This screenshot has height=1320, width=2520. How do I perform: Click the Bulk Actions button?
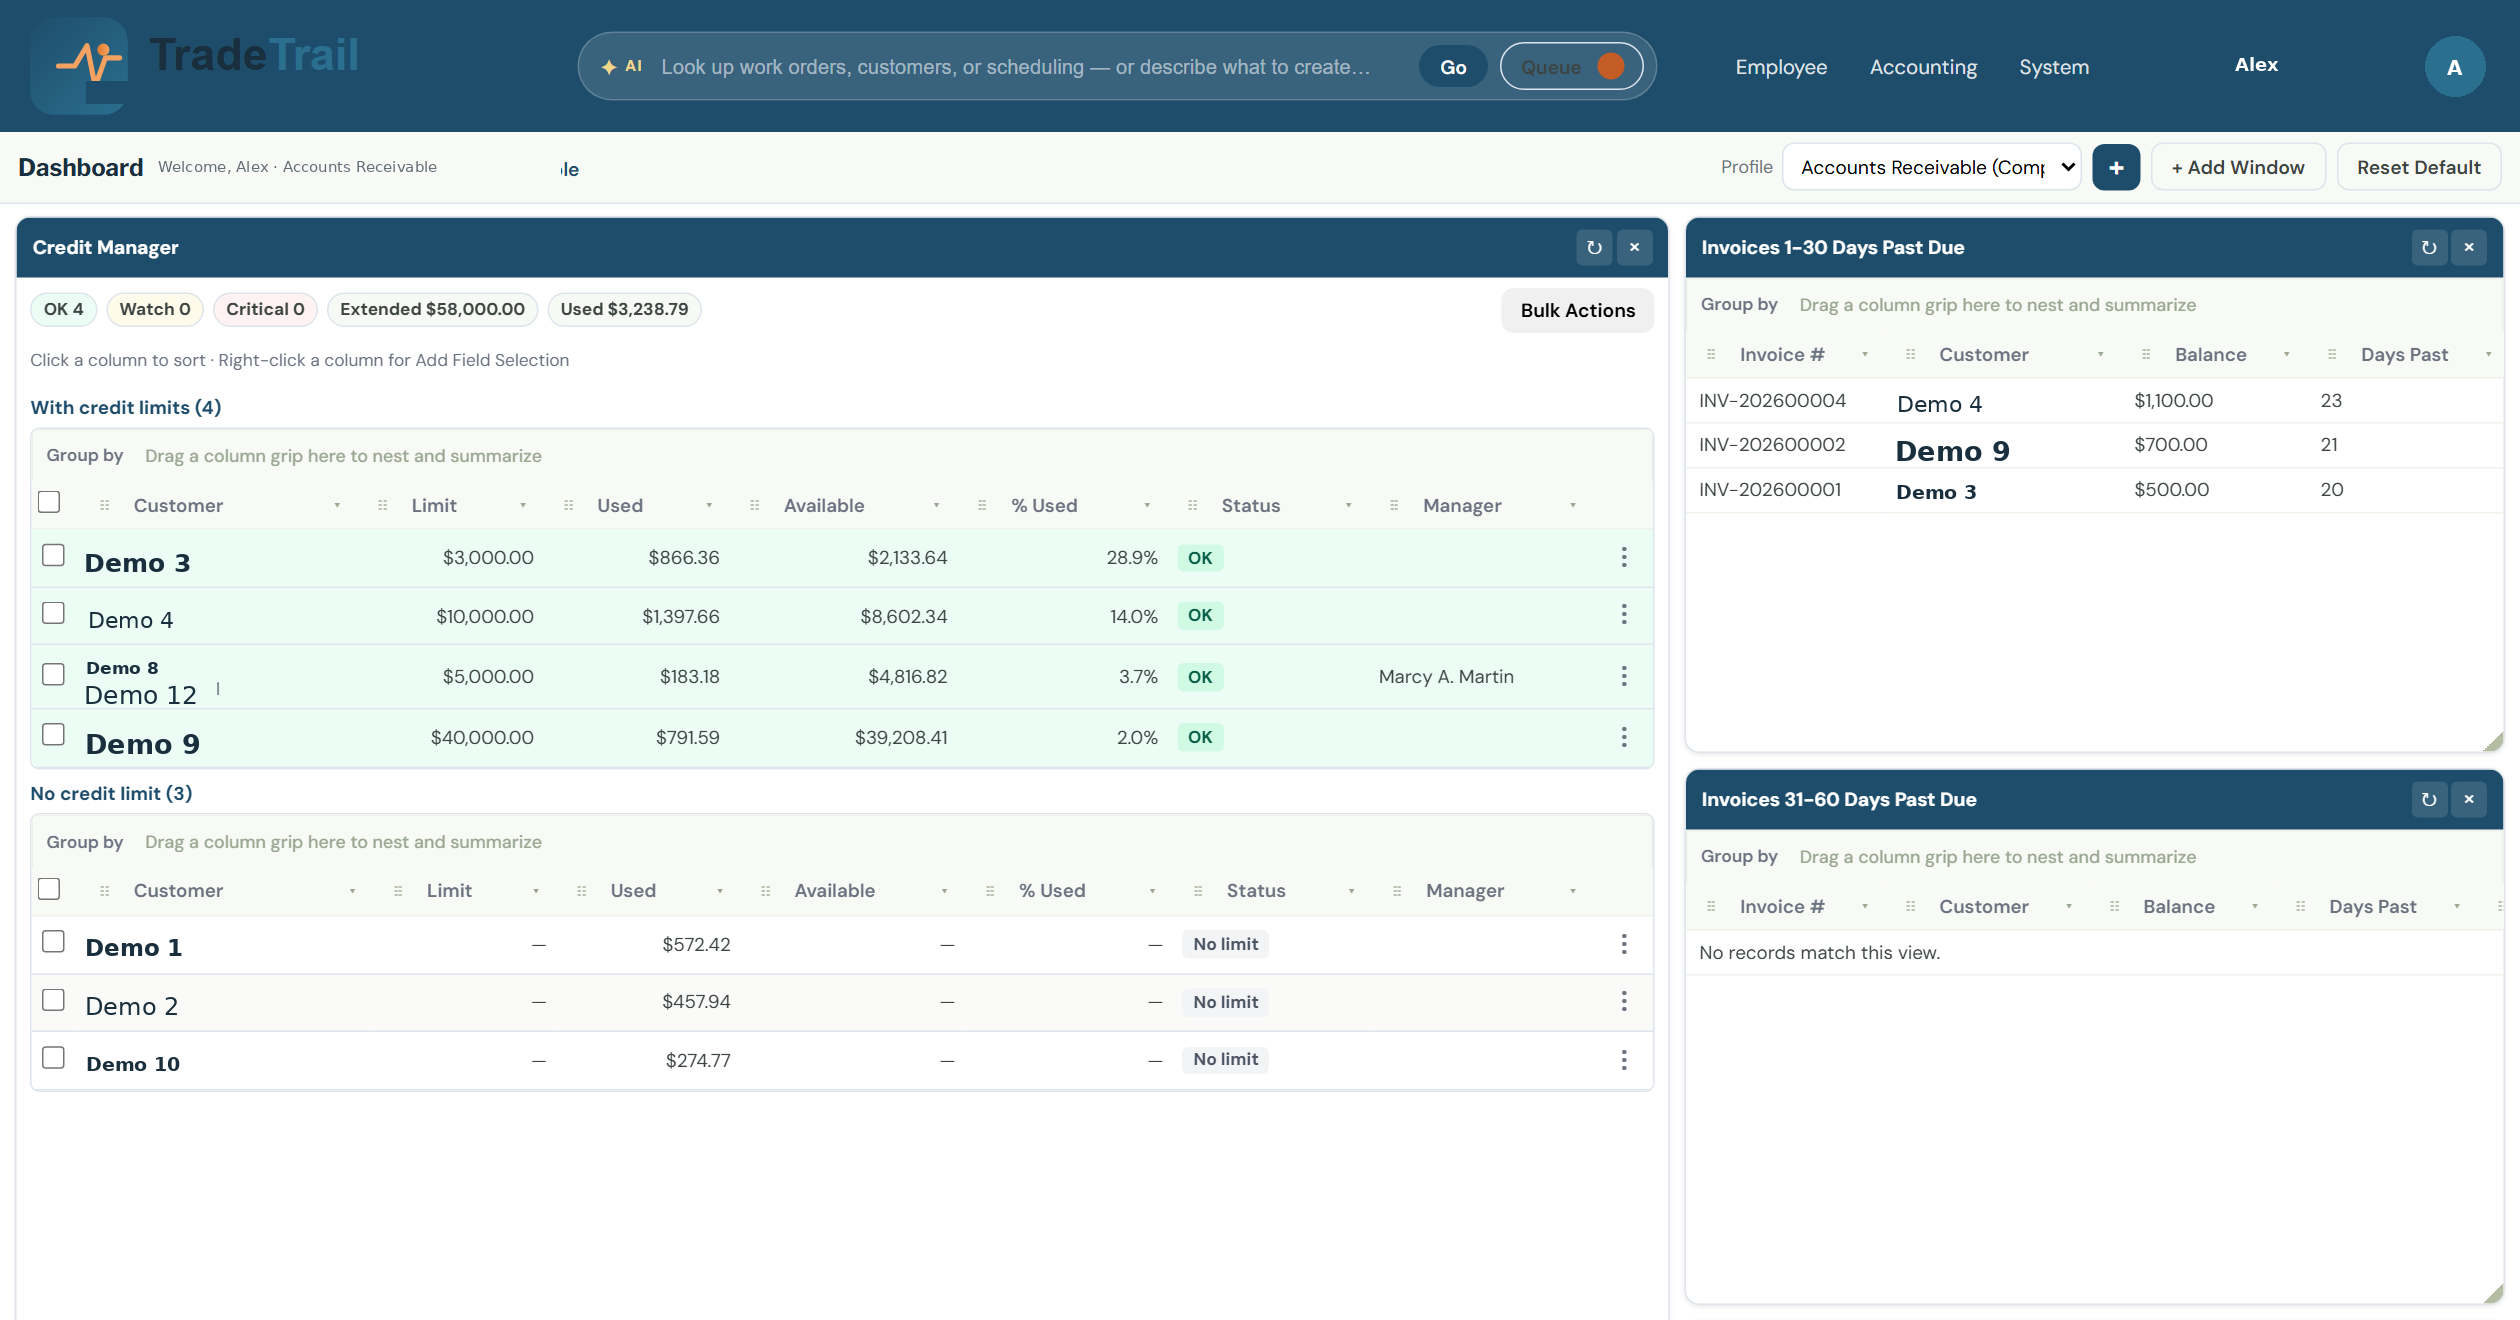coord(1578,311)
